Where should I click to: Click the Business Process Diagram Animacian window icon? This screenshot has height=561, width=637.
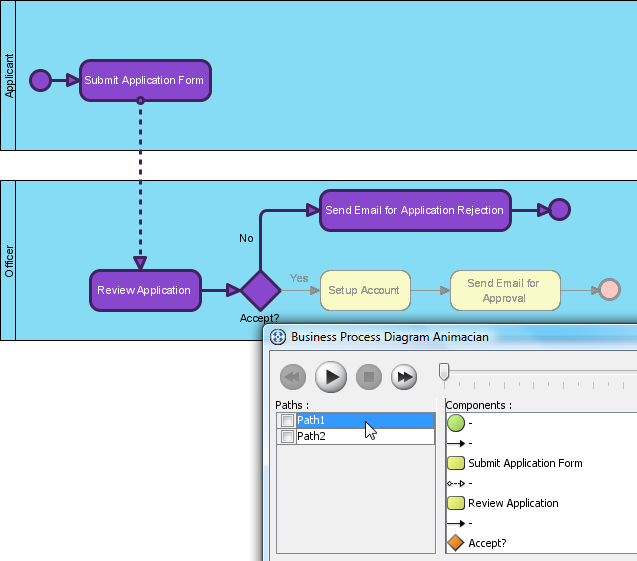click(x=278, y=337)
